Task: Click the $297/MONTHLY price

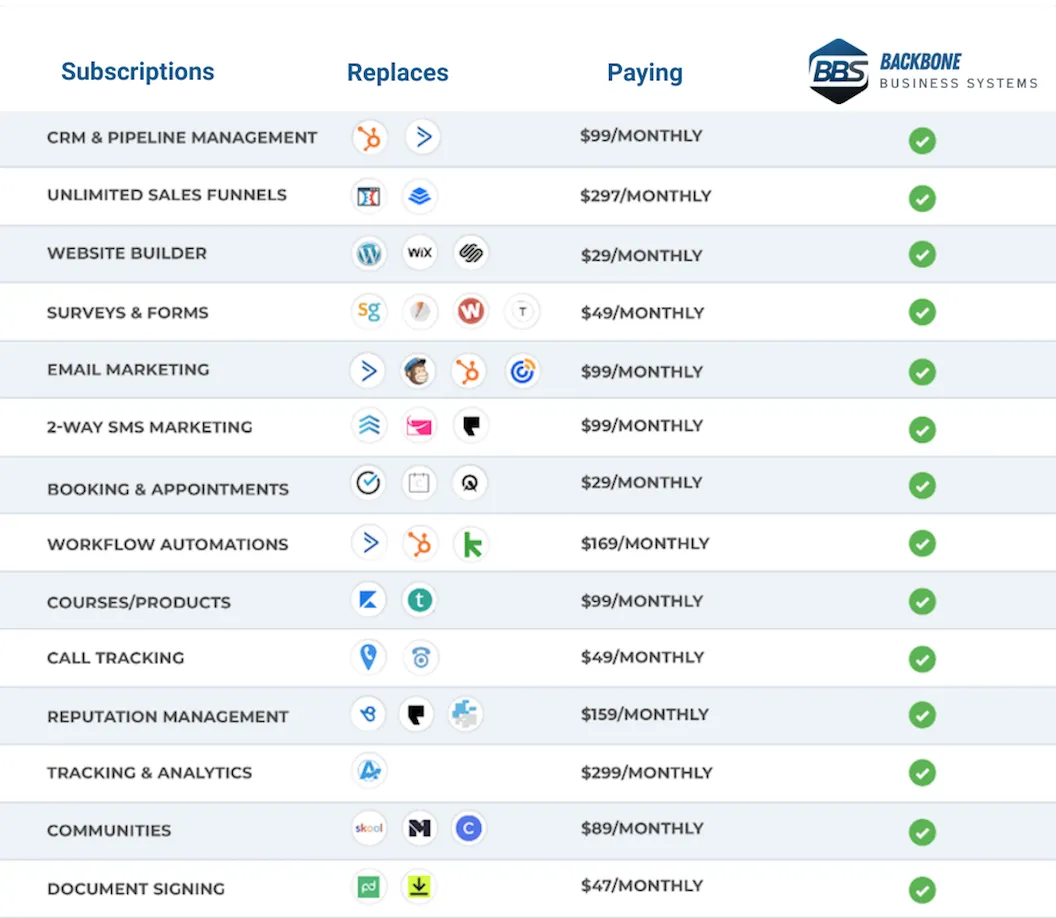Action: click(x=646, y=196)
